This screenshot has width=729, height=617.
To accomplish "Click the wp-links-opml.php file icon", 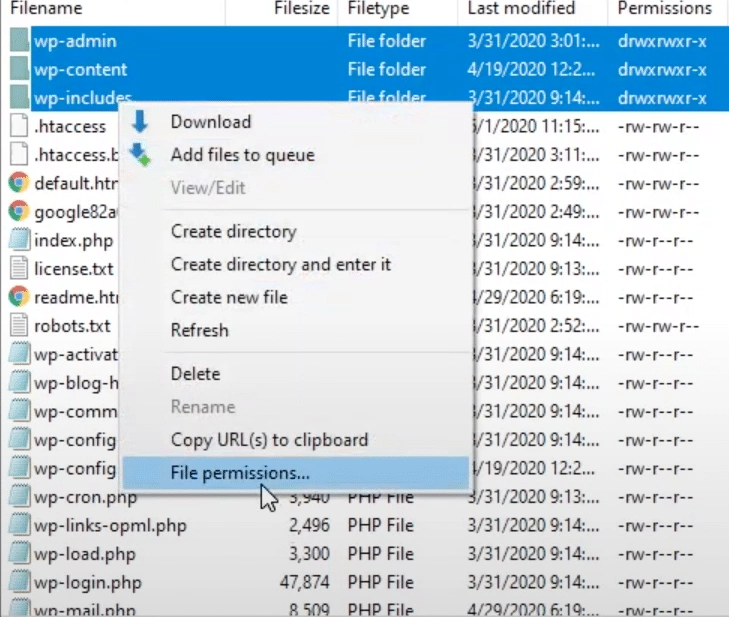I will 19,524.
